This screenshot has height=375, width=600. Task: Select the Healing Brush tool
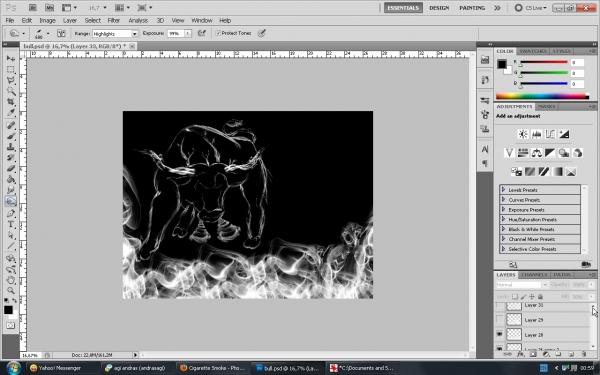[11, 126]
